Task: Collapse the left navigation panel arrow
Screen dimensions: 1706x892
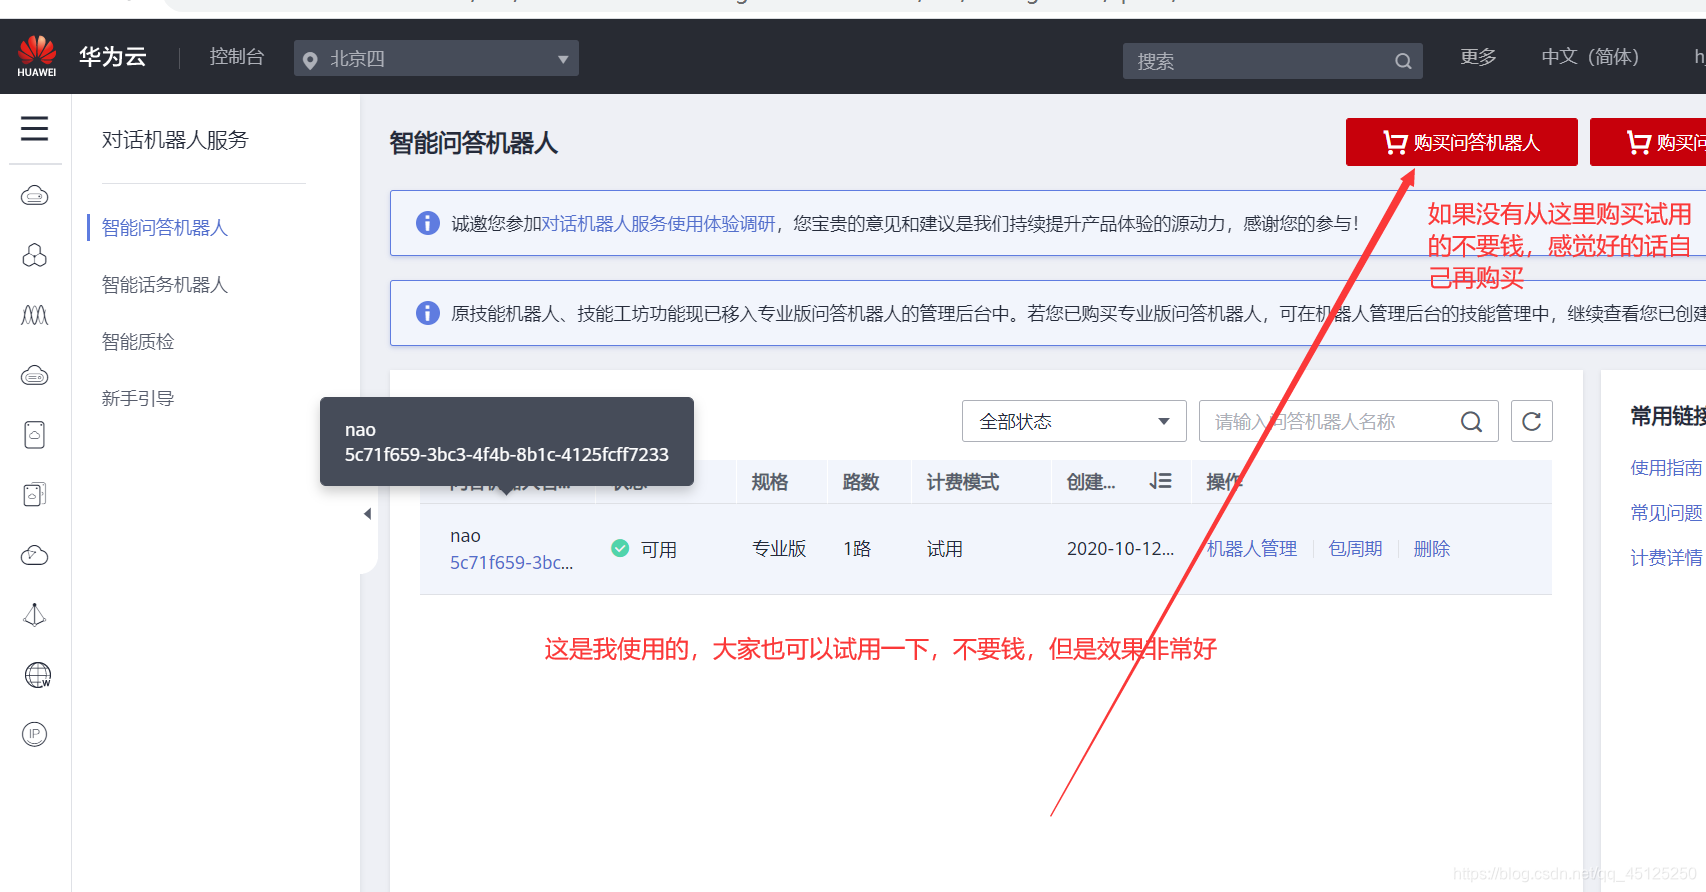Action: tap(367, 513)
